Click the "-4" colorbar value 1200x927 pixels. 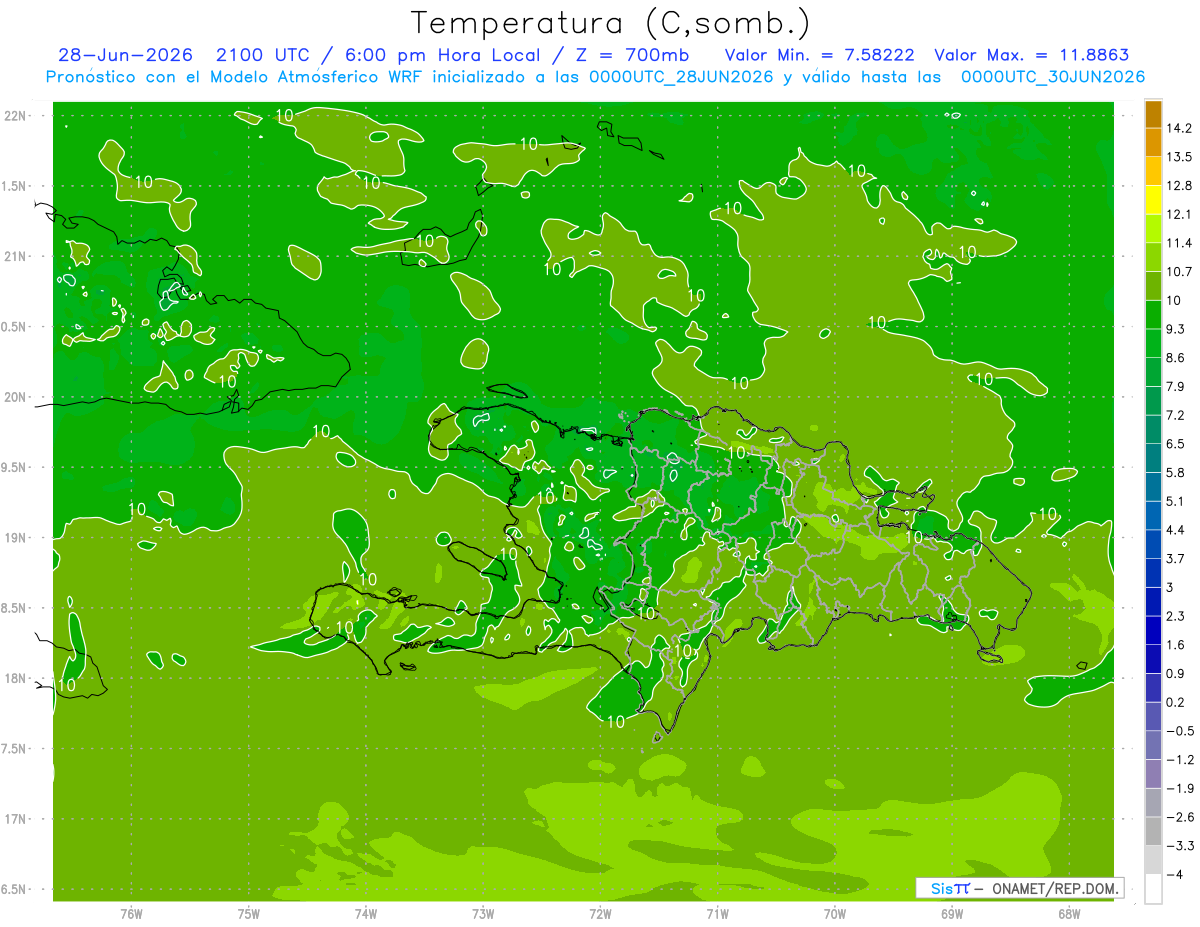click(1175, 874)
